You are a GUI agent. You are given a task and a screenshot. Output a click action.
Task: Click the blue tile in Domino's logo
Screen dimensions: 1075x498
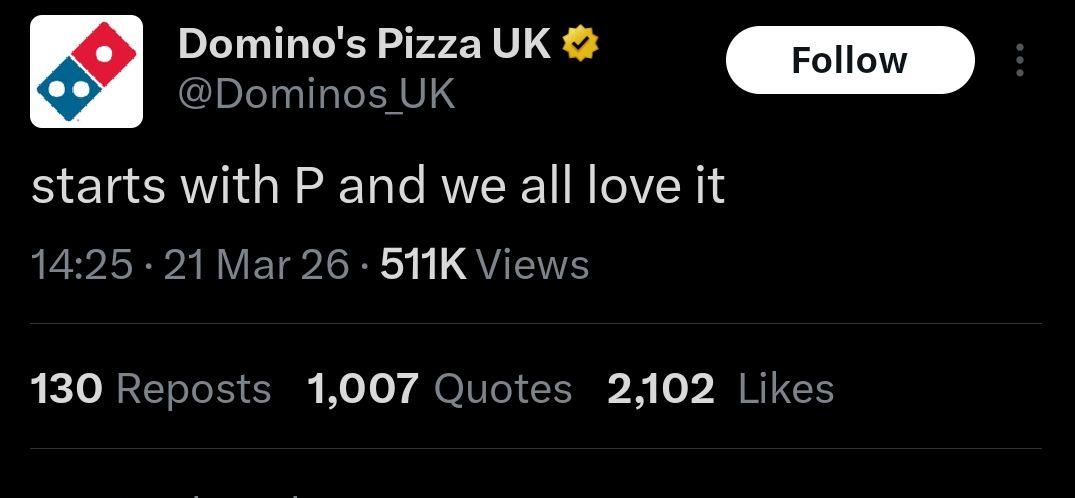coord(65,90)
